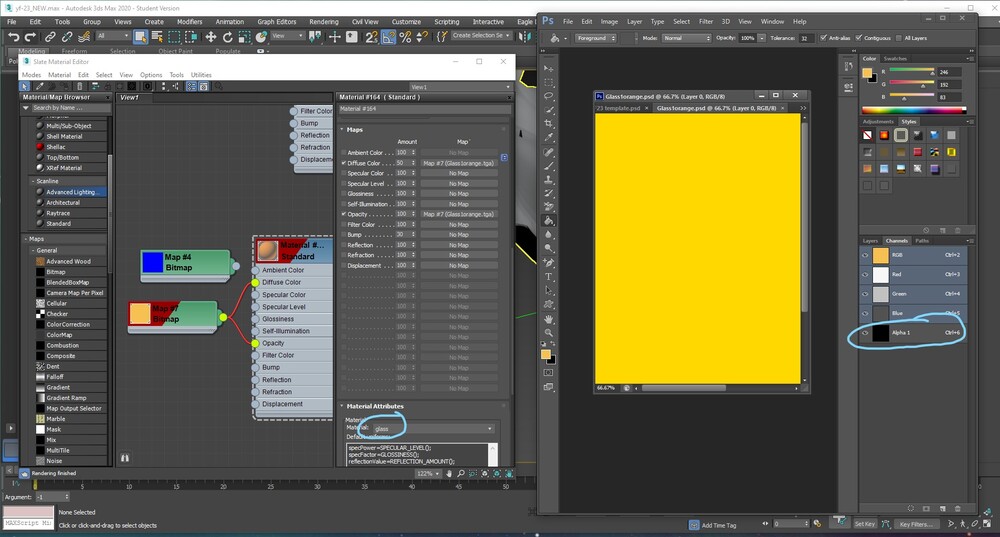Image resolution: width=1000 pixels, height=537 pixels.
Task: Hide the Alpha 1 channel visibility
Action: (866, 332)
